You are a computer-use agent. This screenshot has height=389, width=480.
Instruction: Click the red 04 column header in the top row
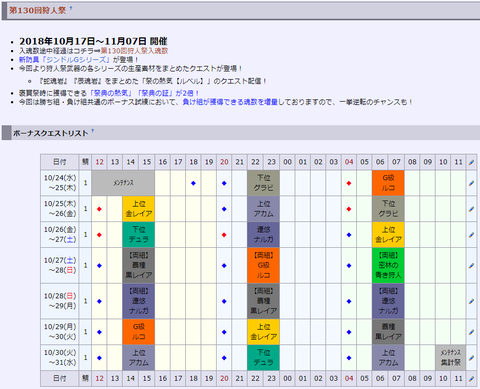349,162
